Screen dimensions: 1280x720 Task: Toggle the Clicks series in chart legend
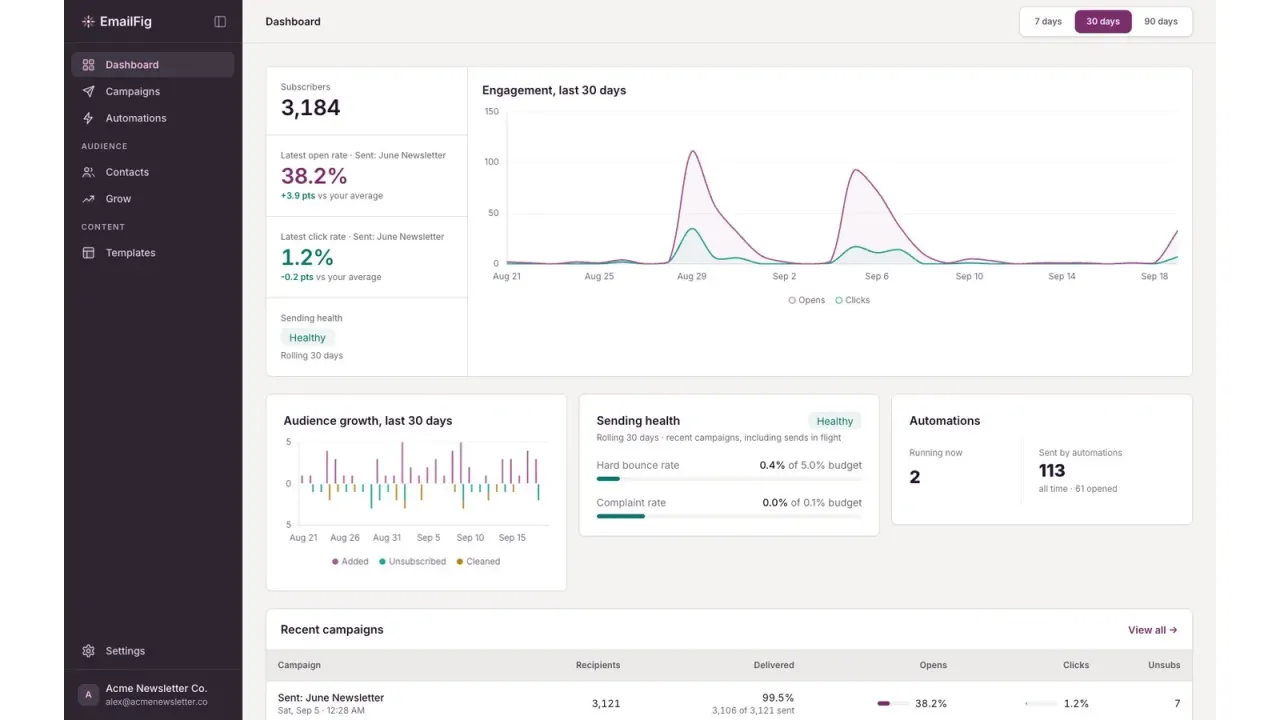click(x=853, y=300)
